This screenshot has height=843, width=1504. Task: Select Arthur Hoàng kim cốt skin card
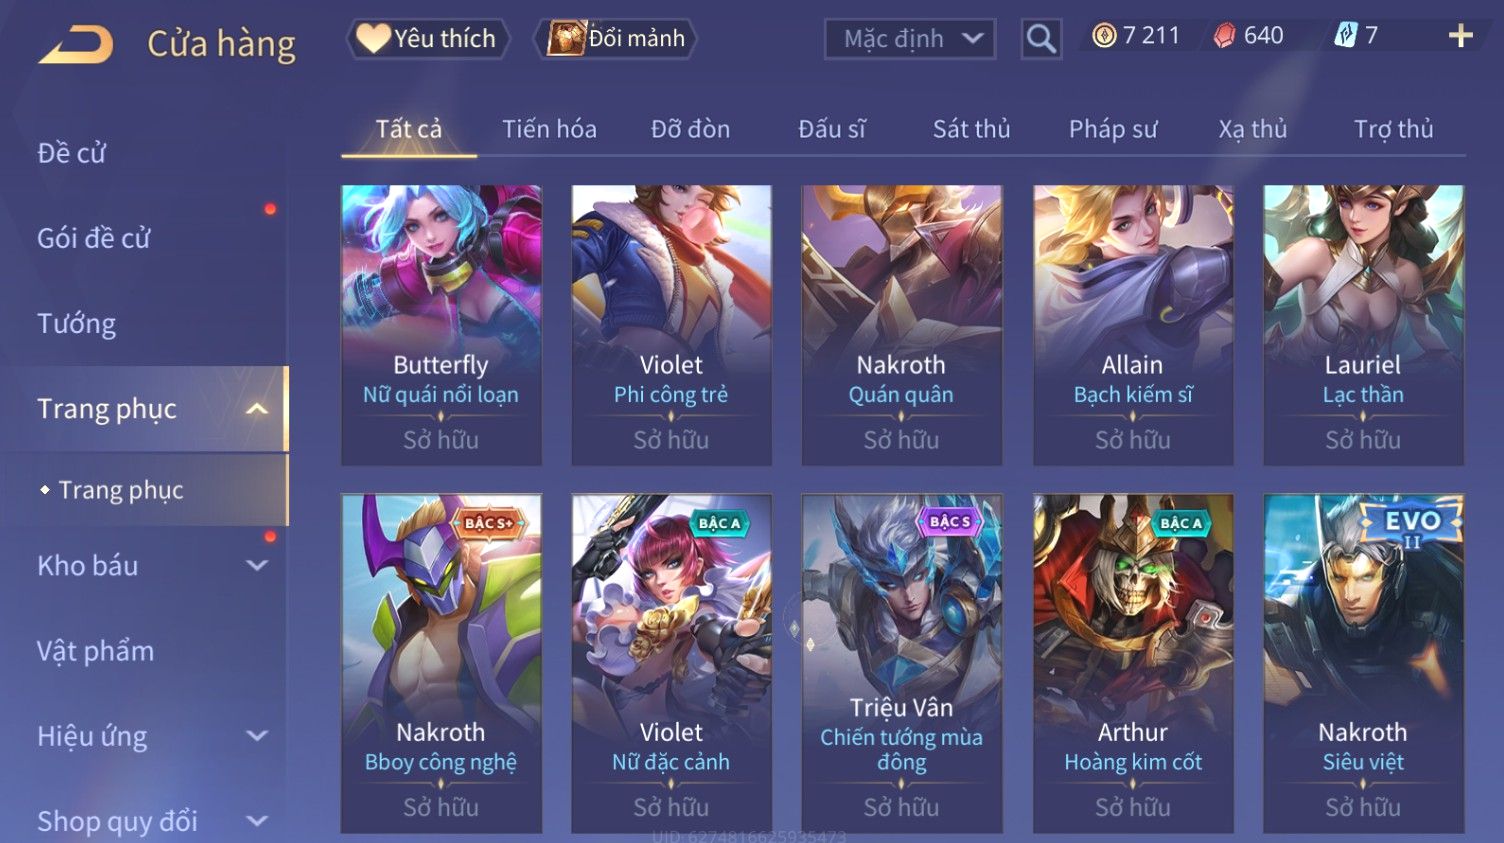coord(1133,663)
